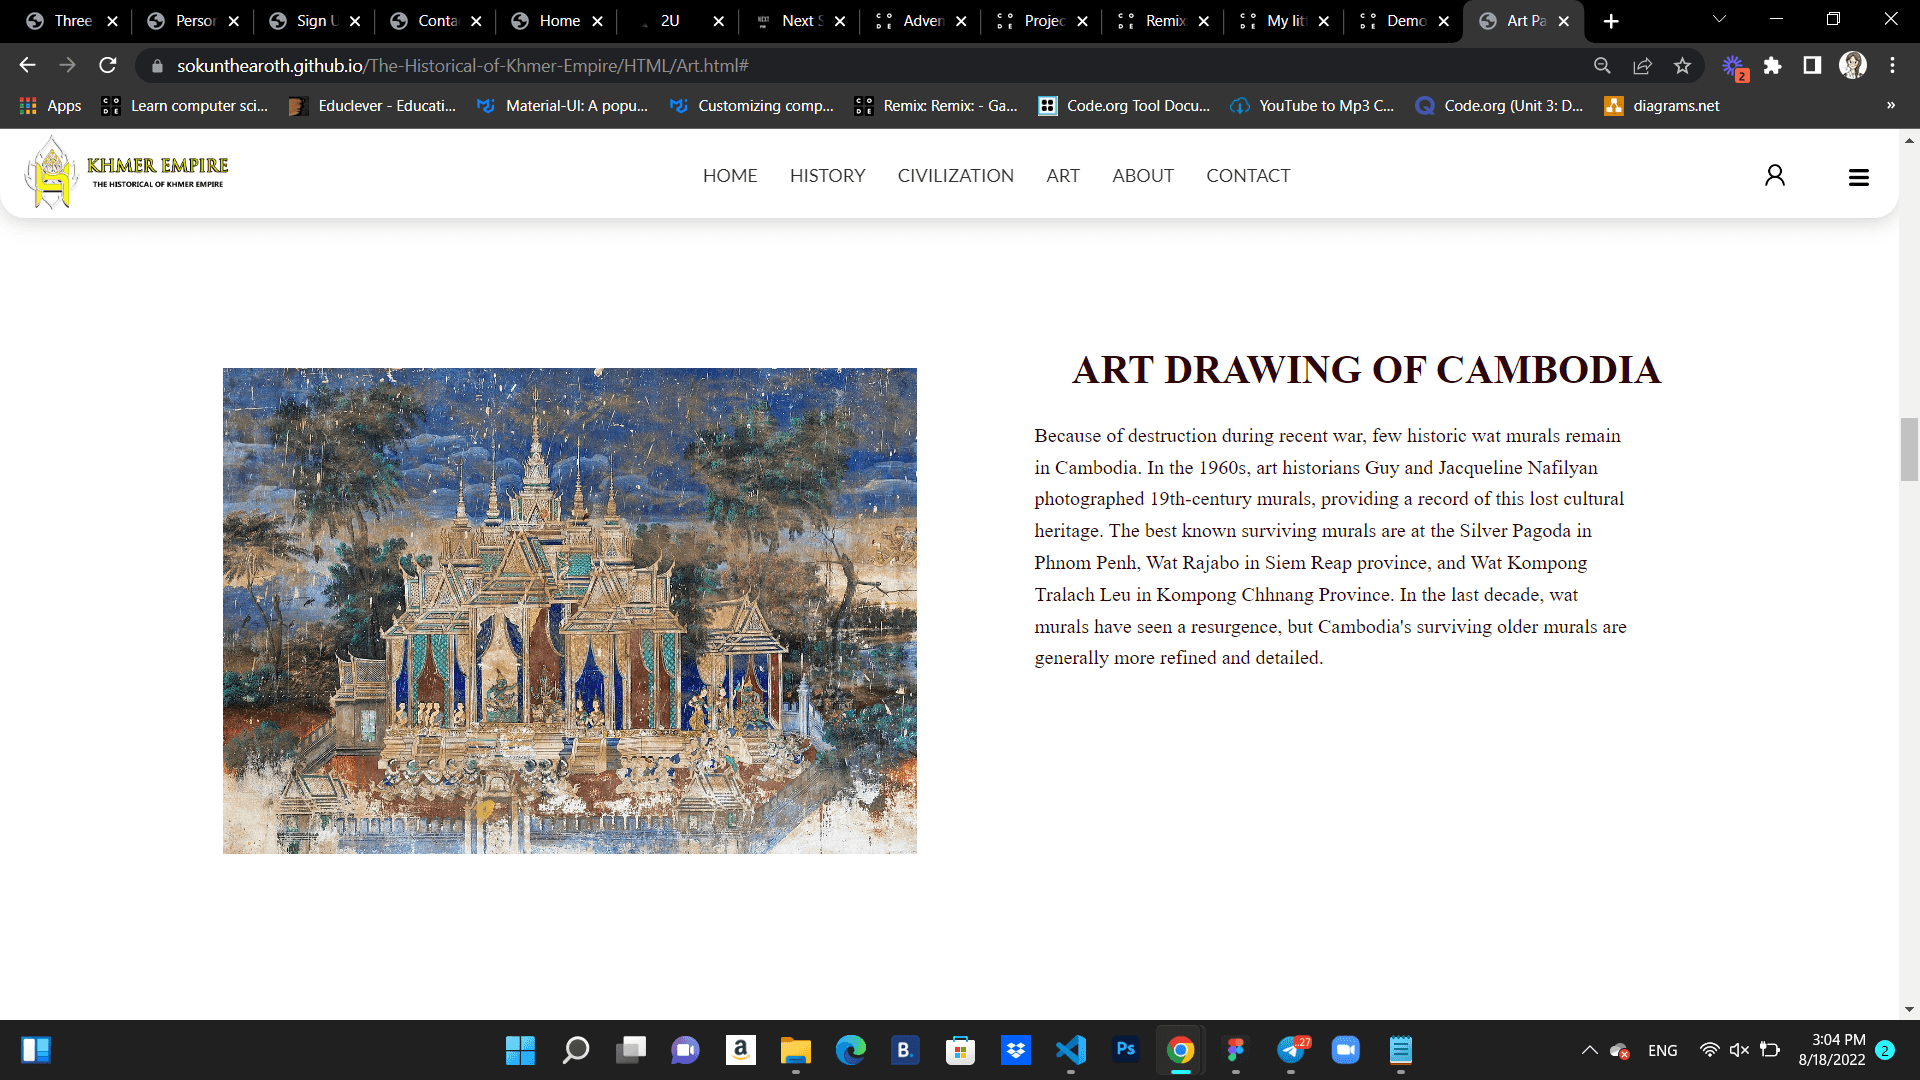This screenshot has width=1920, height=1080.
Task: Open File Explorer from taskbar
Action: [796, 1050]
